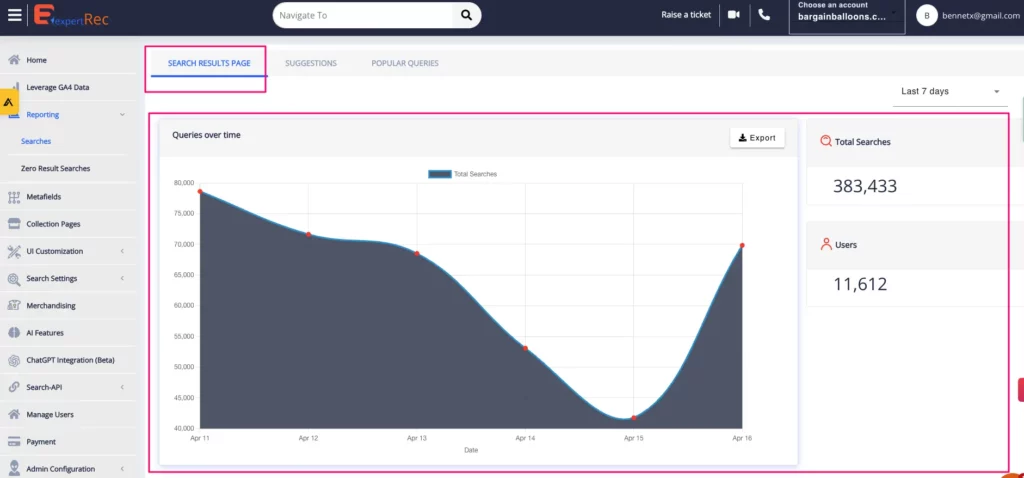Click the Payment card icon
The width and height of the screenshot is (1024, 478).
click(x=14, y=442)
